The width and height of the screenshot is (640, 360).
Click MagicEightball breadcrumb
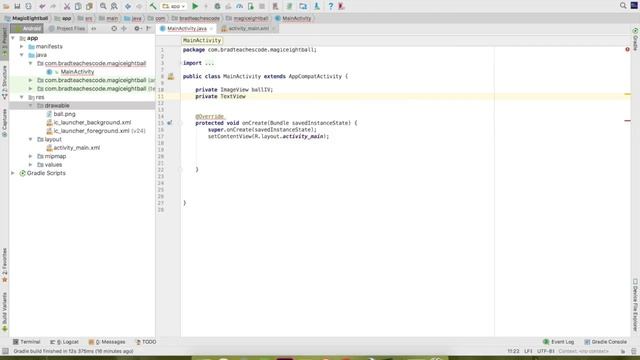tap(27, 18)
